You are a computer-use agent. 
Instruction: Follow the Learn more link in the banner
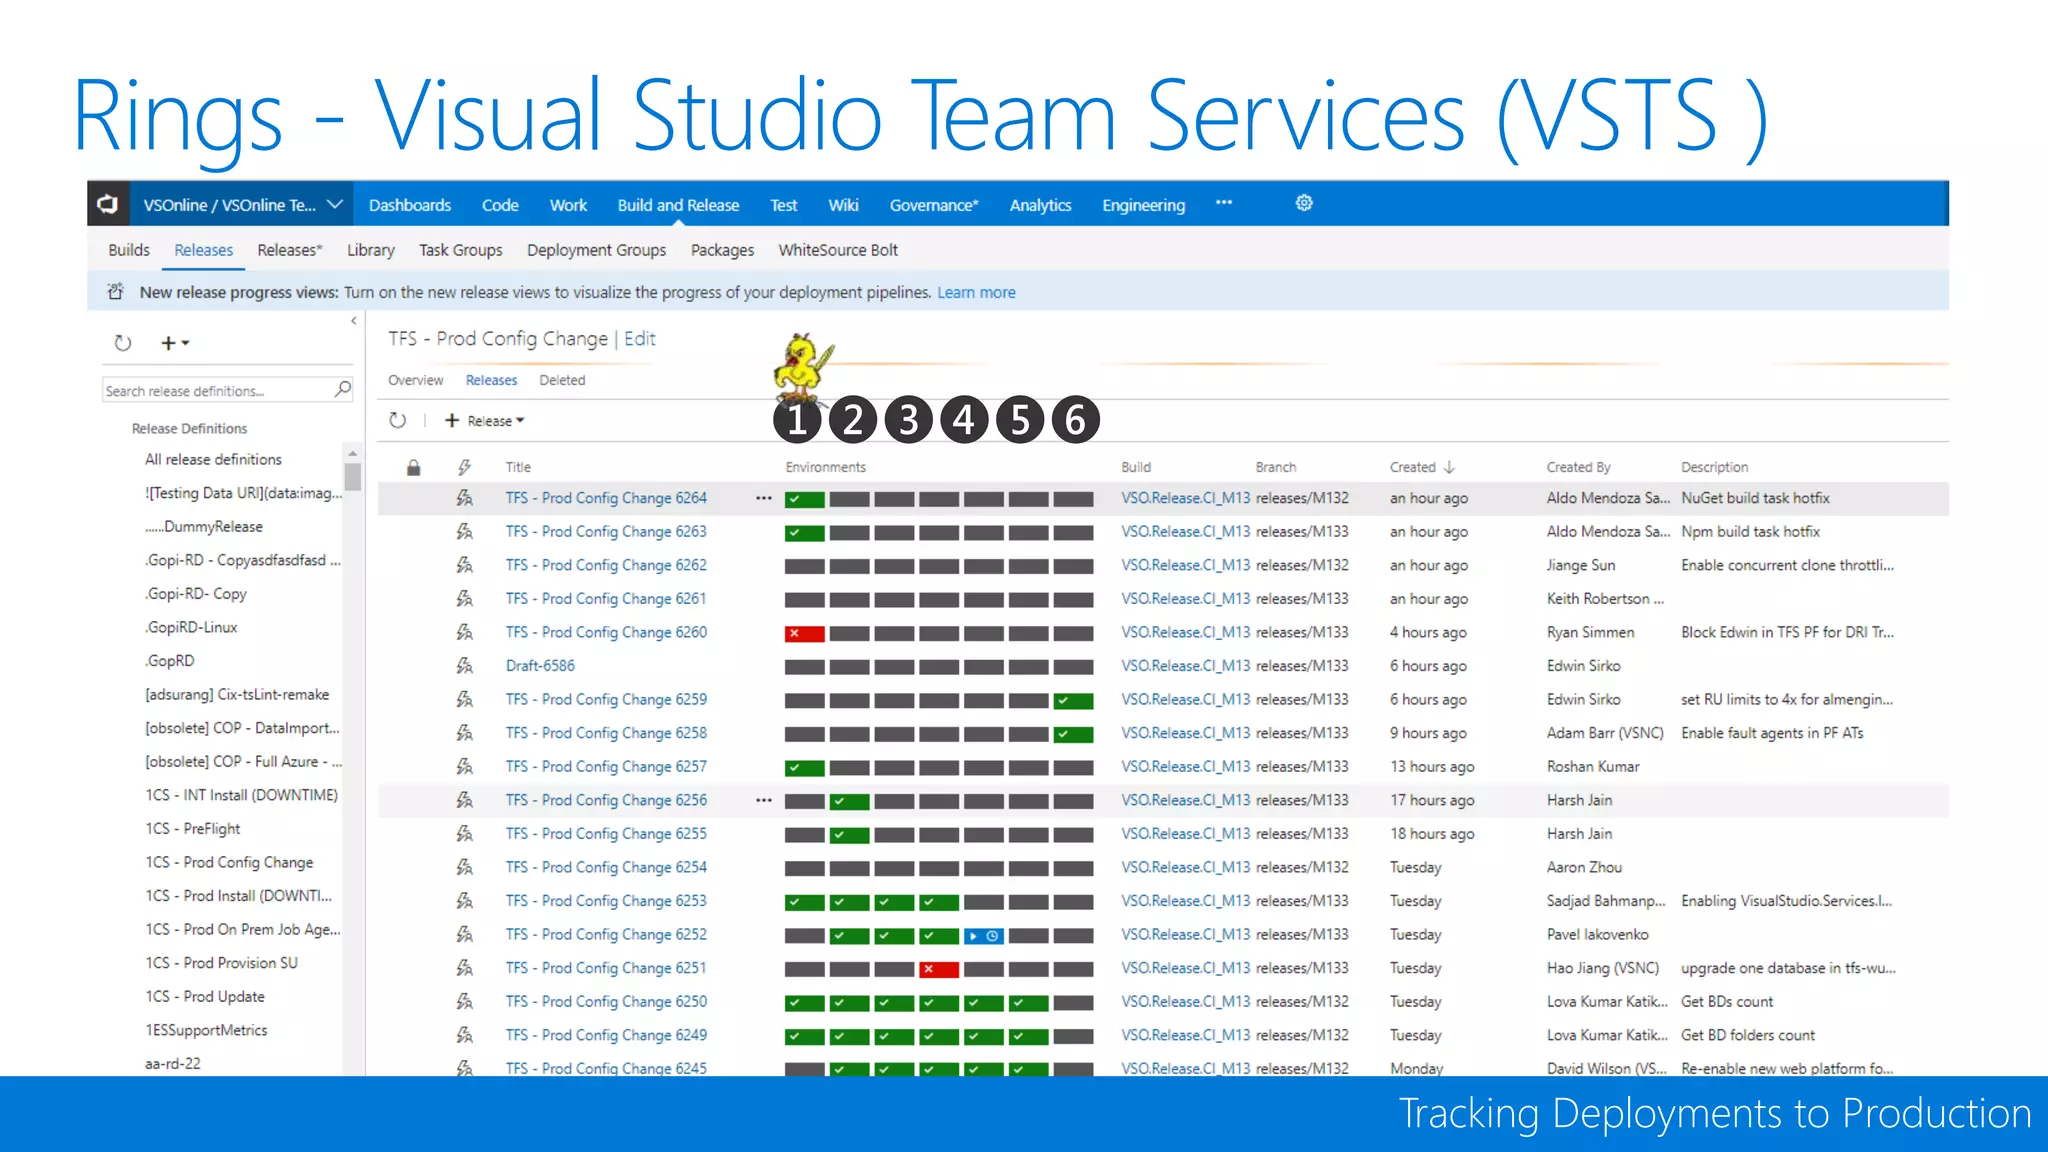coord(976,292)
